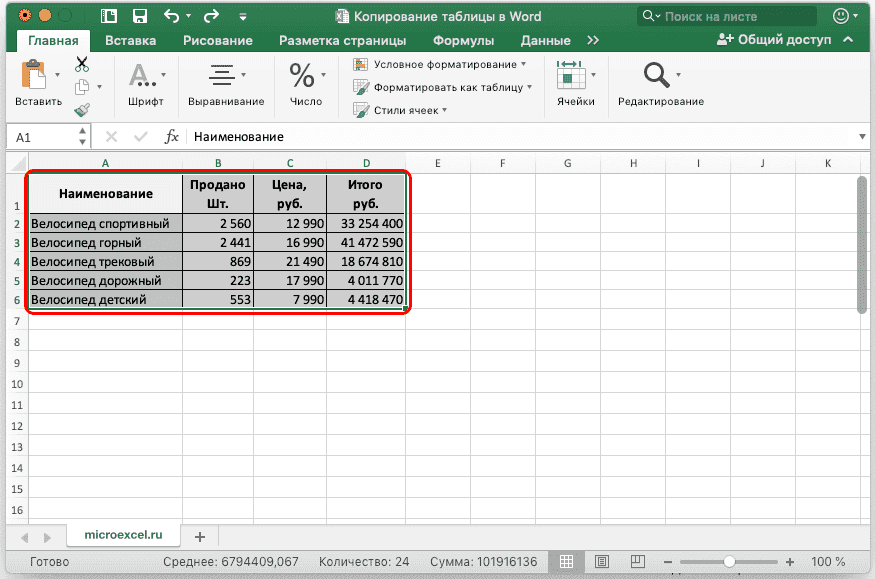875x579 pixels.
Task: Click the Format Painter brush icon
Action: (x=82, y=110)
